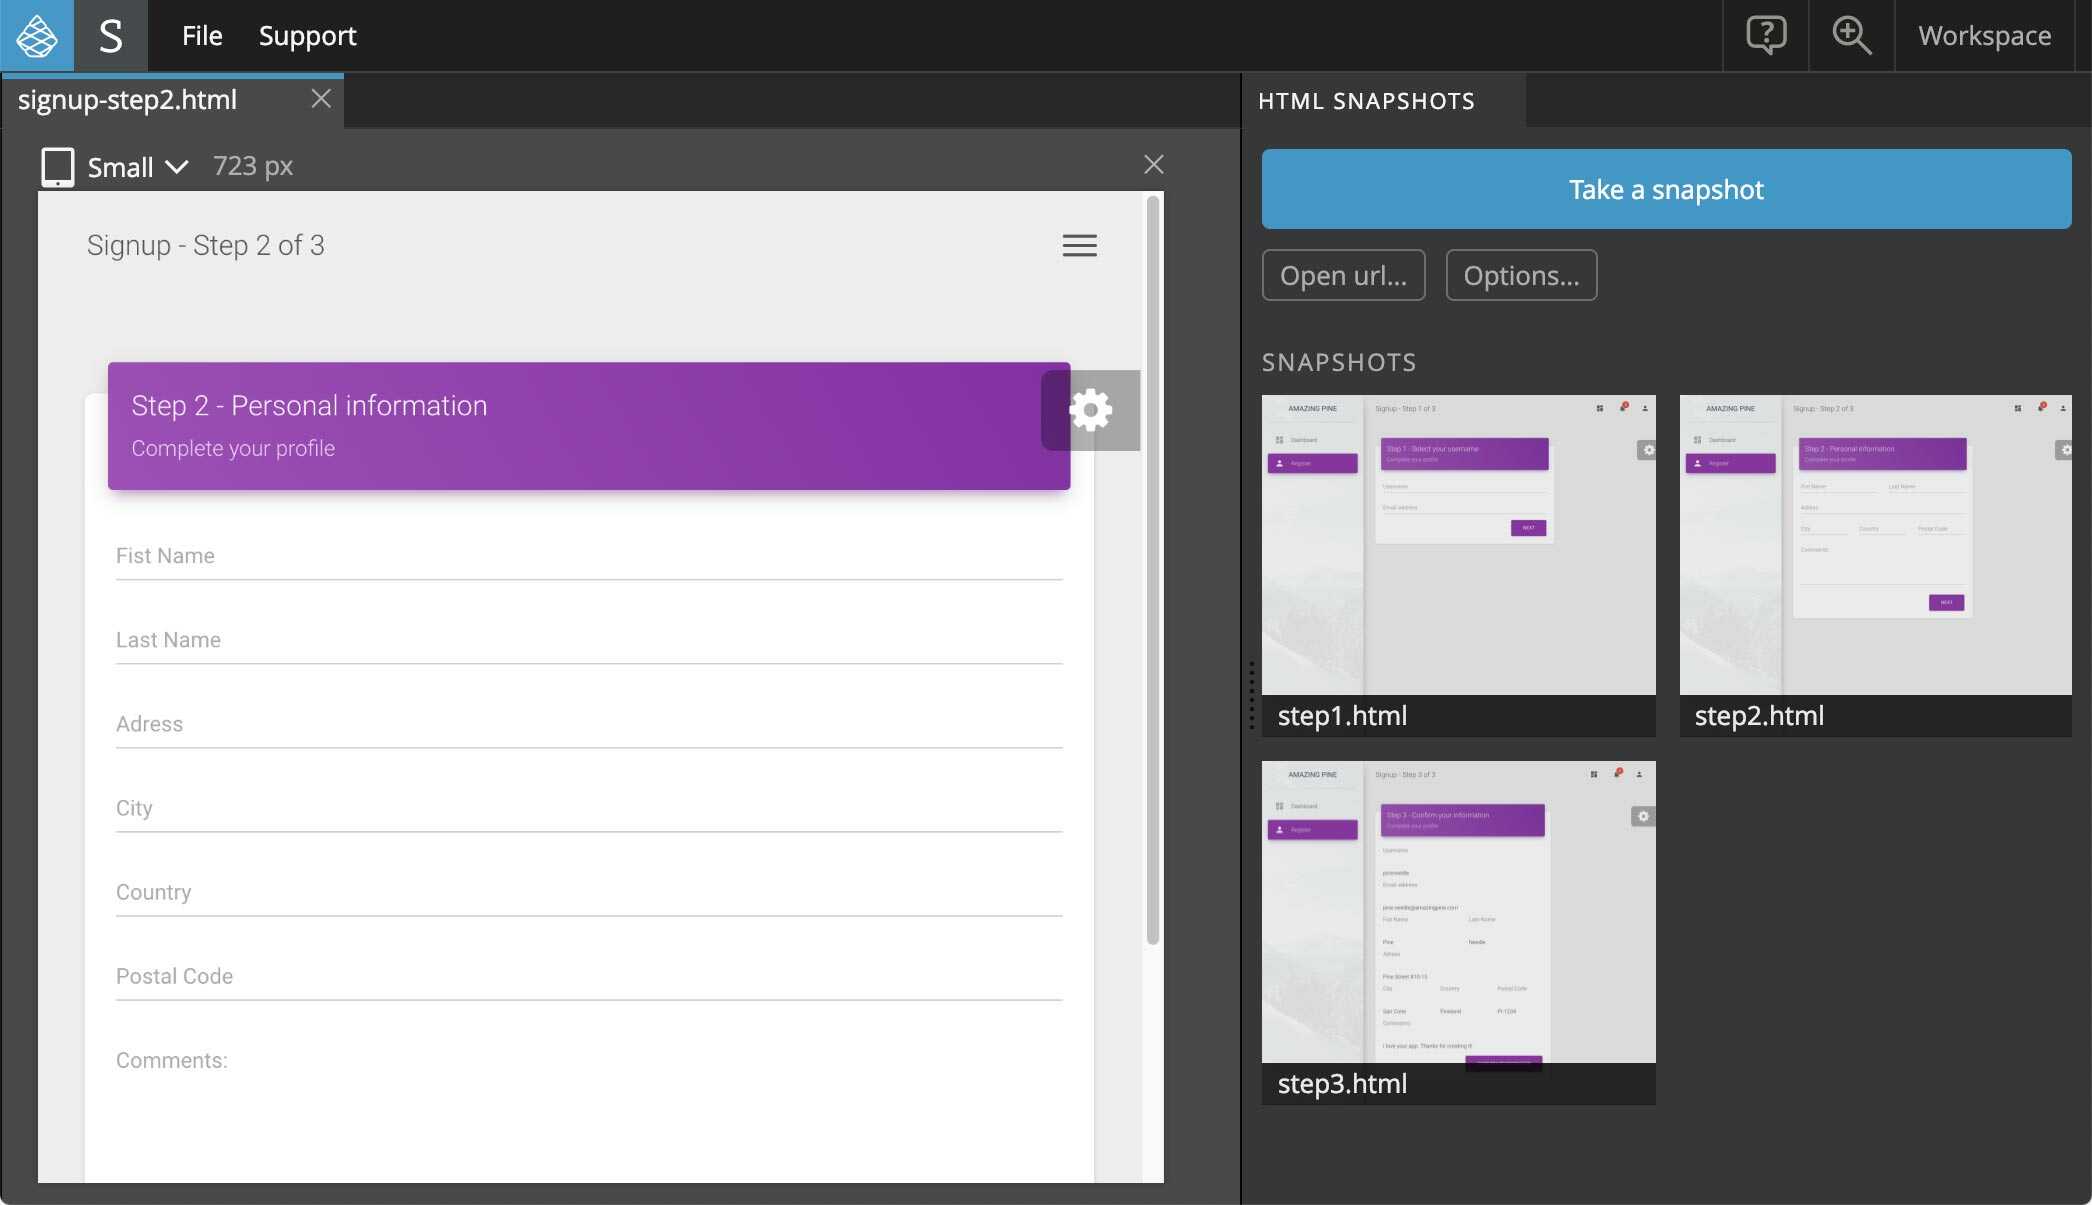
Task: Click the Options... button
Action: coord(1521,275)
